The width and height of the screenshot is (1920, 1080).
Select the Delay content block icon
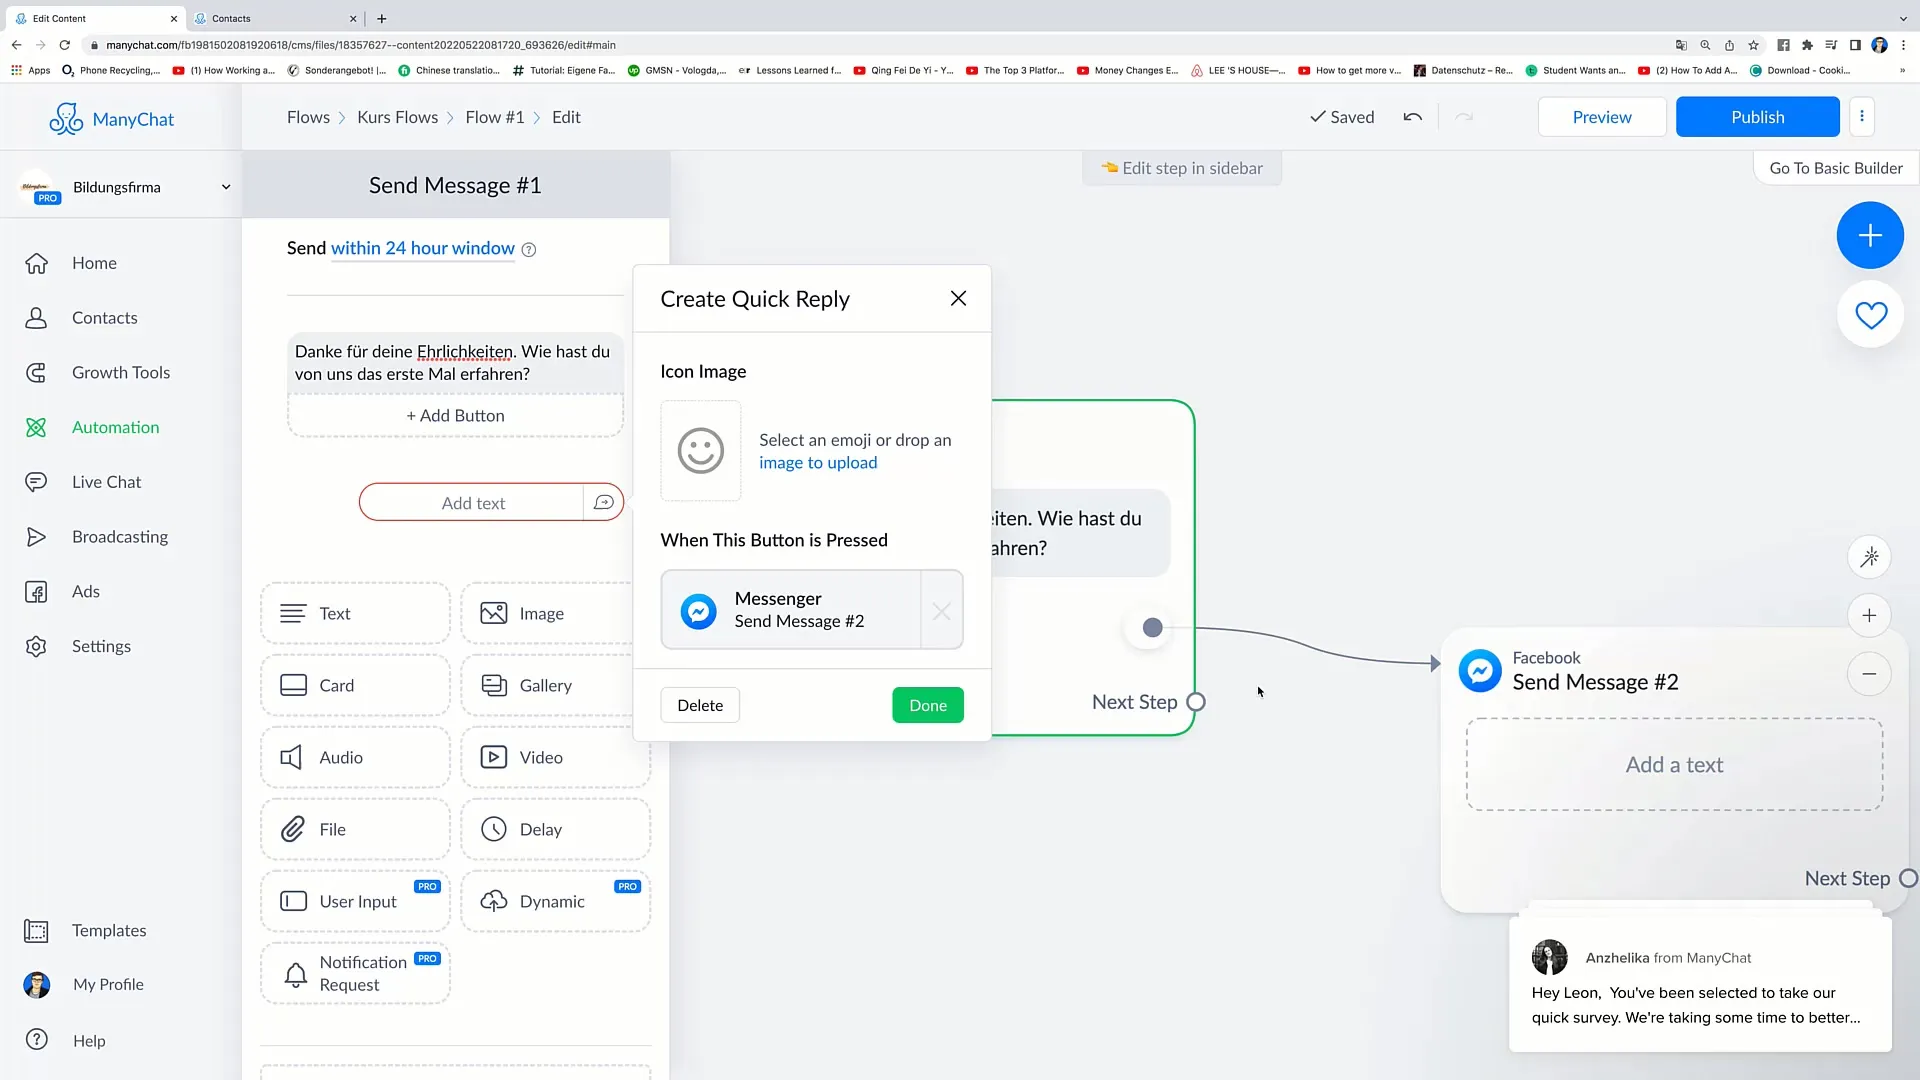coord(495,828)
